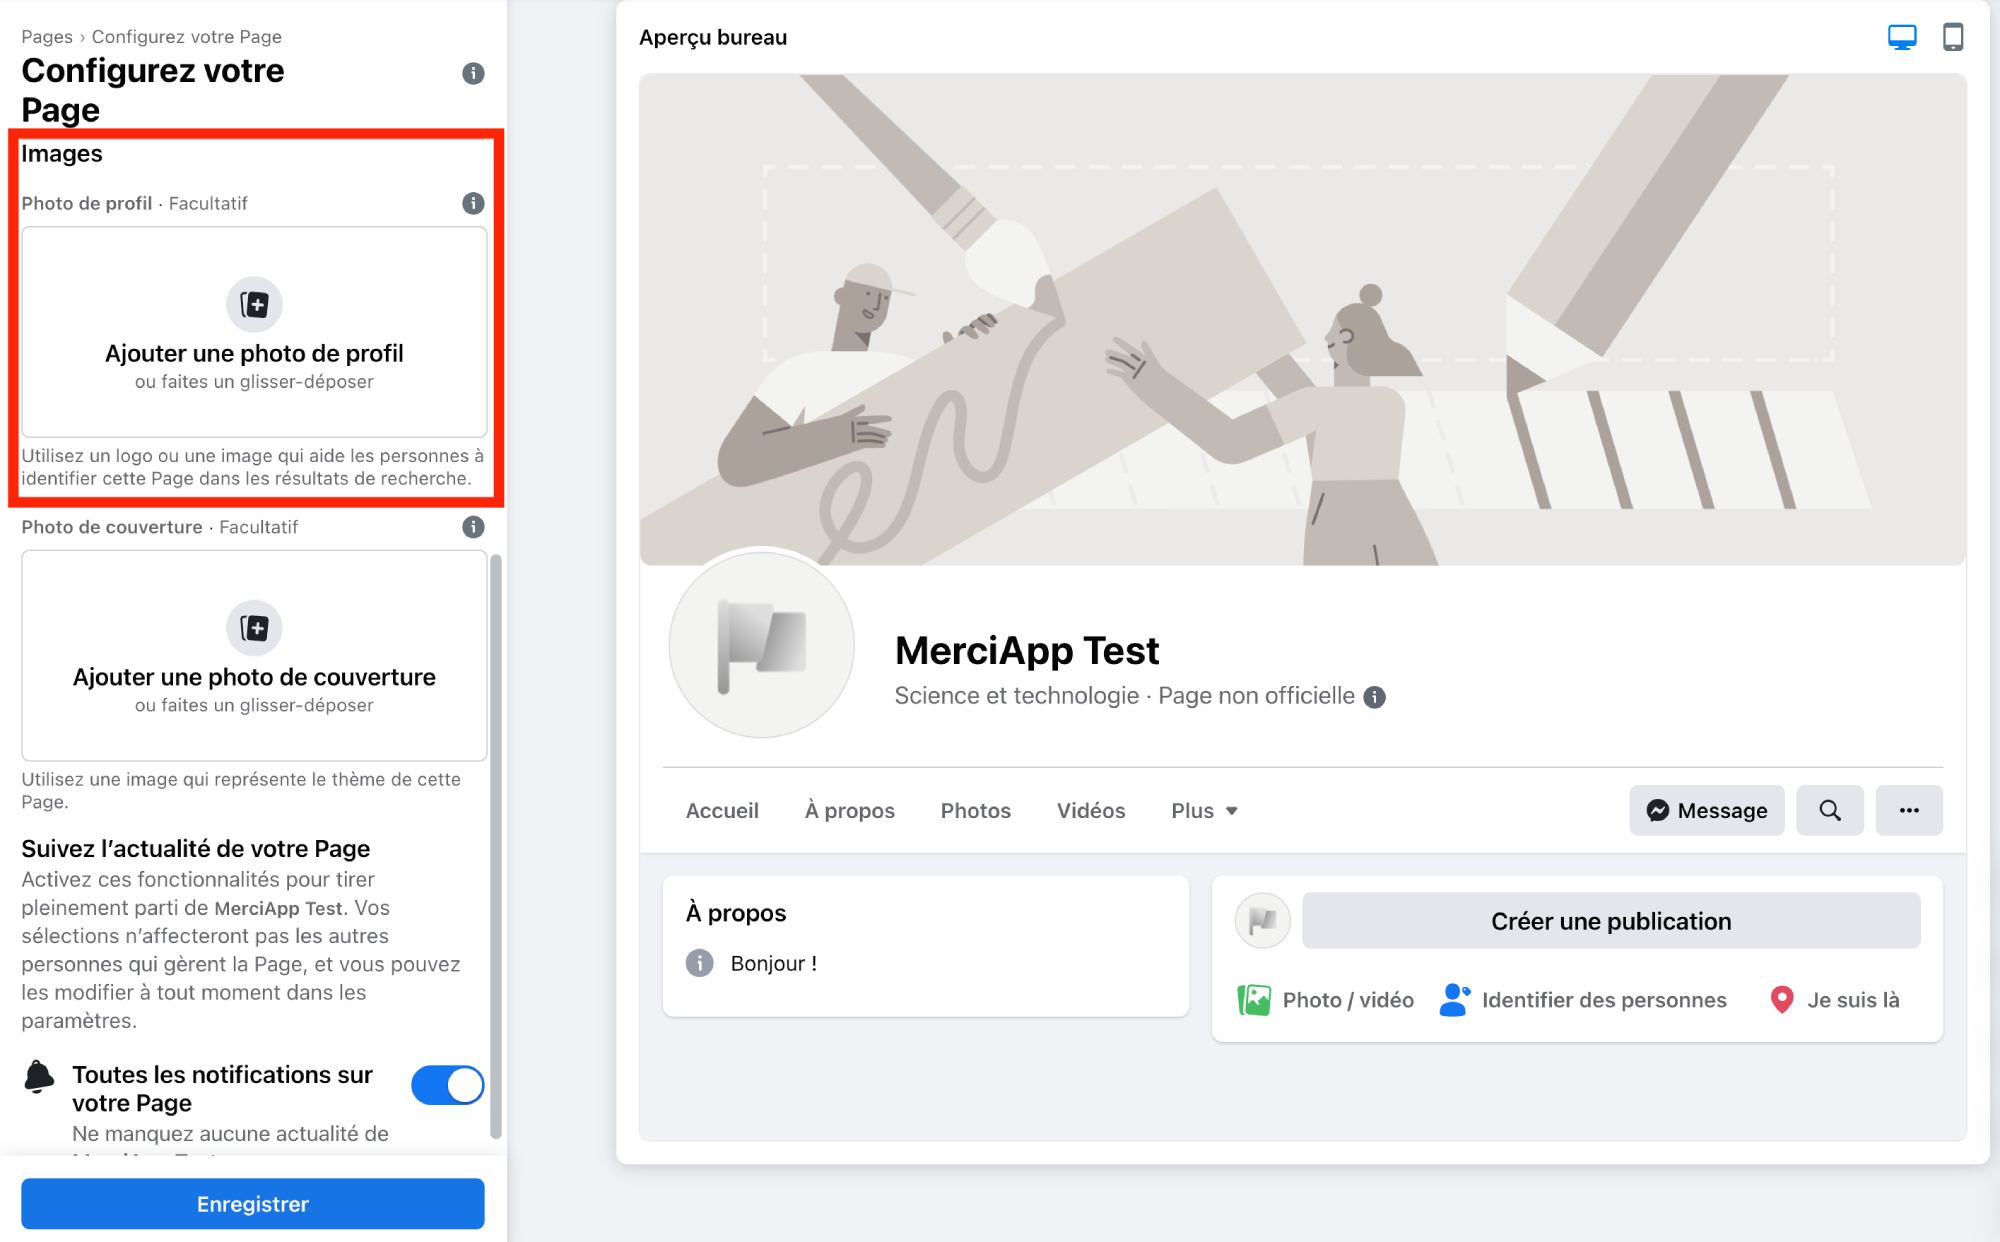Click the Message button
2000x1242 pixels.
pos(1706,810)
